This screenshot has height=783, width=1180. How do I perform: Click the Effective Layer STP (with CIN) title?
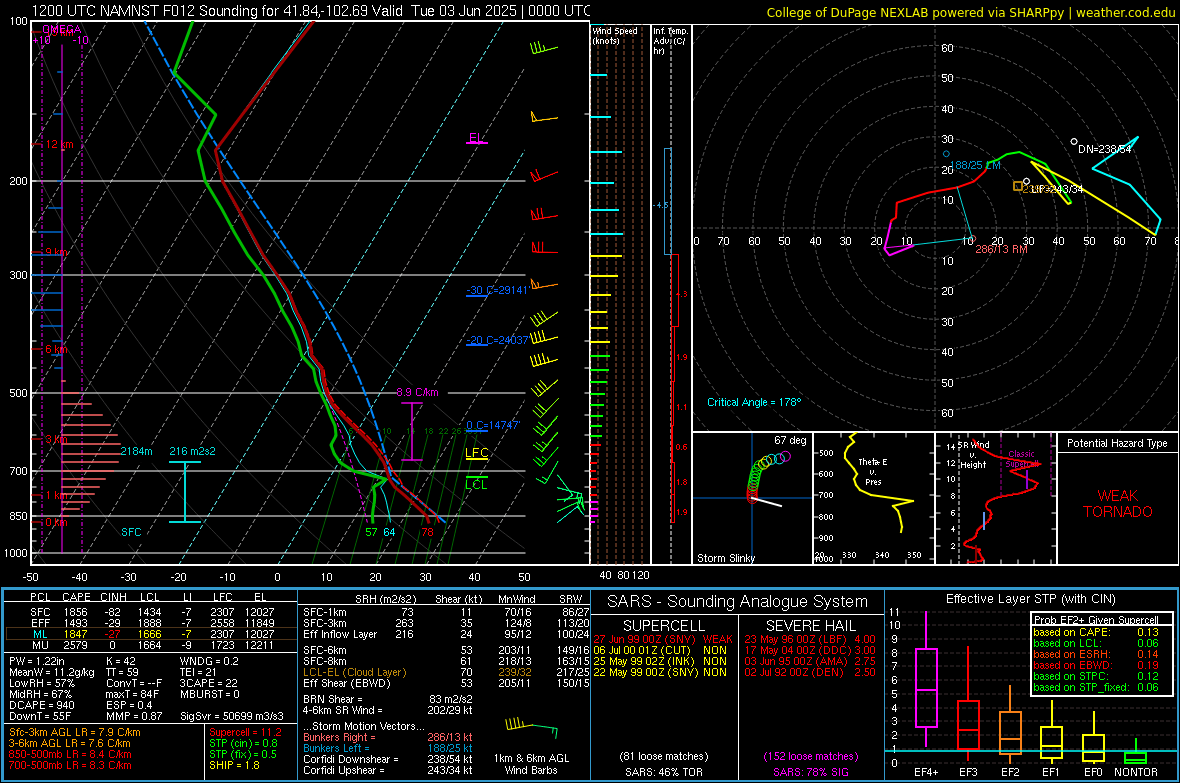point(1030,599)
